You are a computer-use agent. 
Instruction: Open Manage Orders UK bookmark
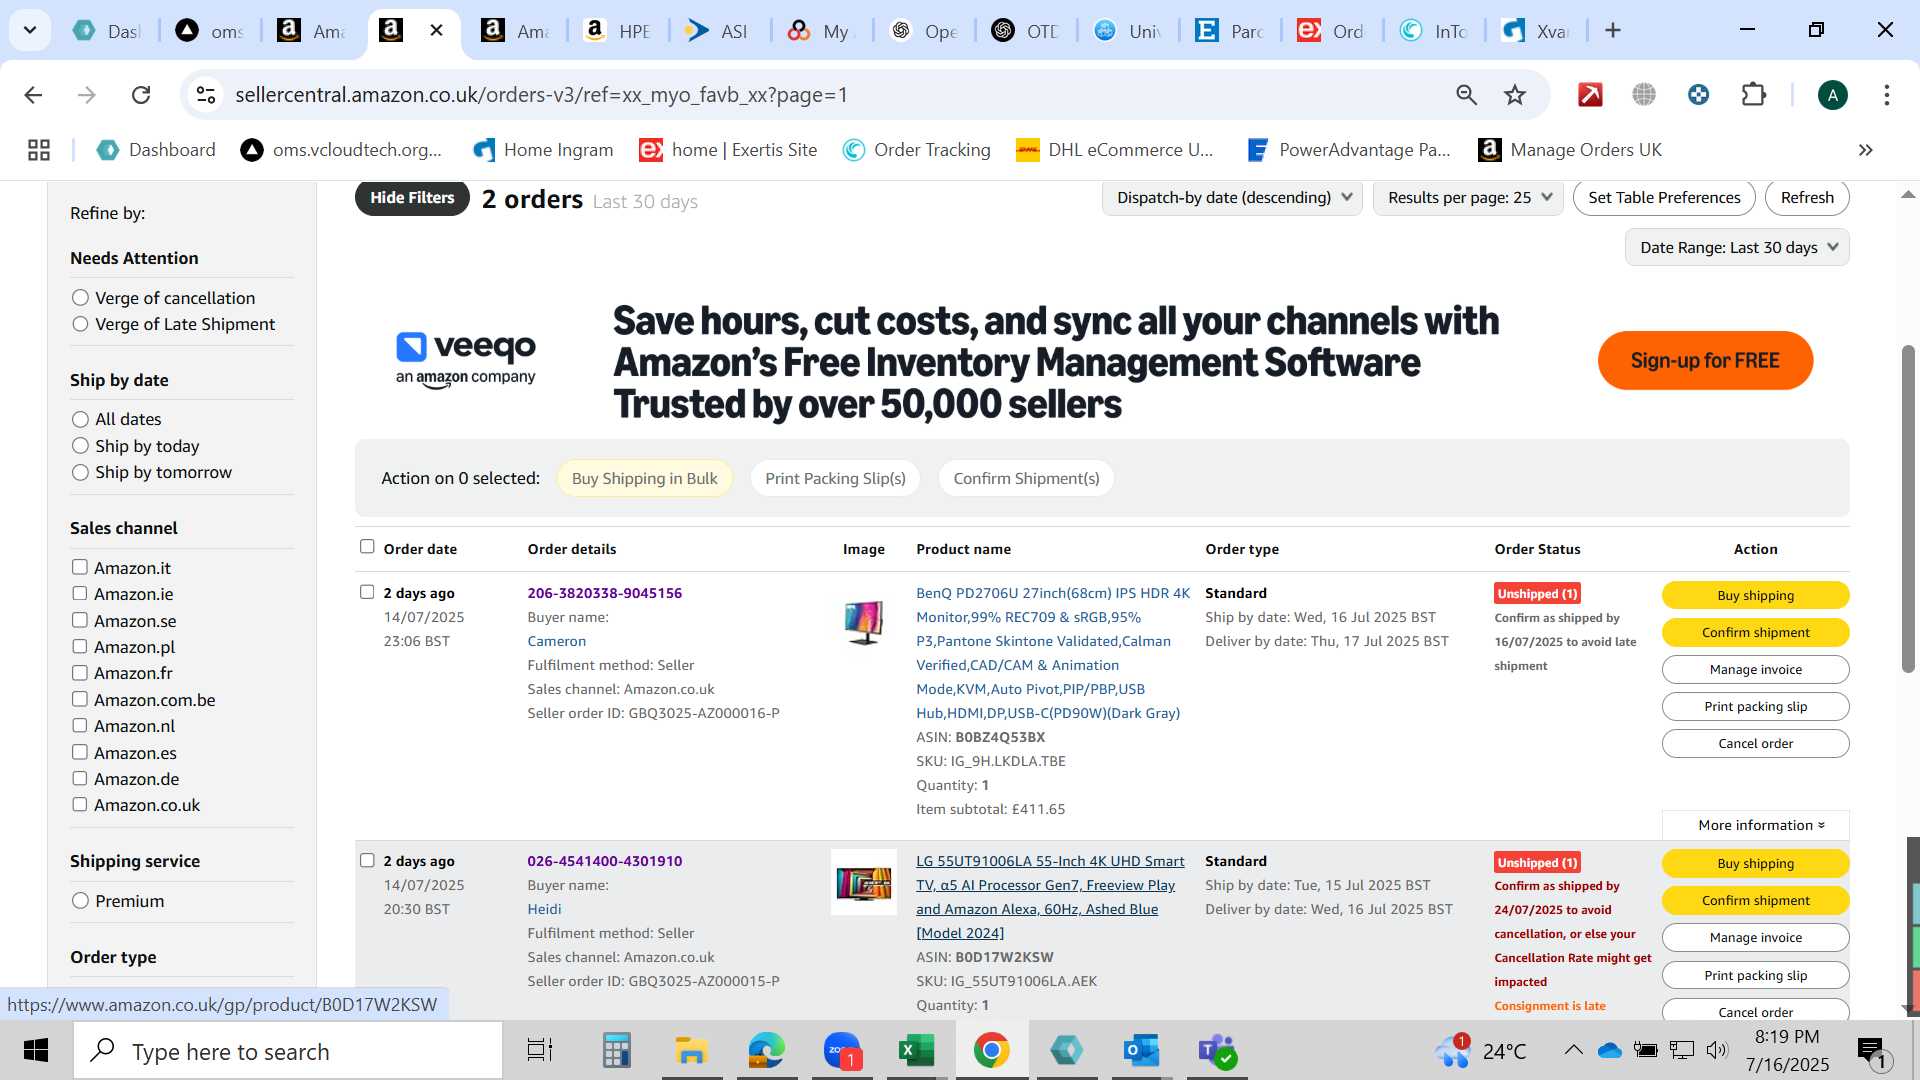1570,150
